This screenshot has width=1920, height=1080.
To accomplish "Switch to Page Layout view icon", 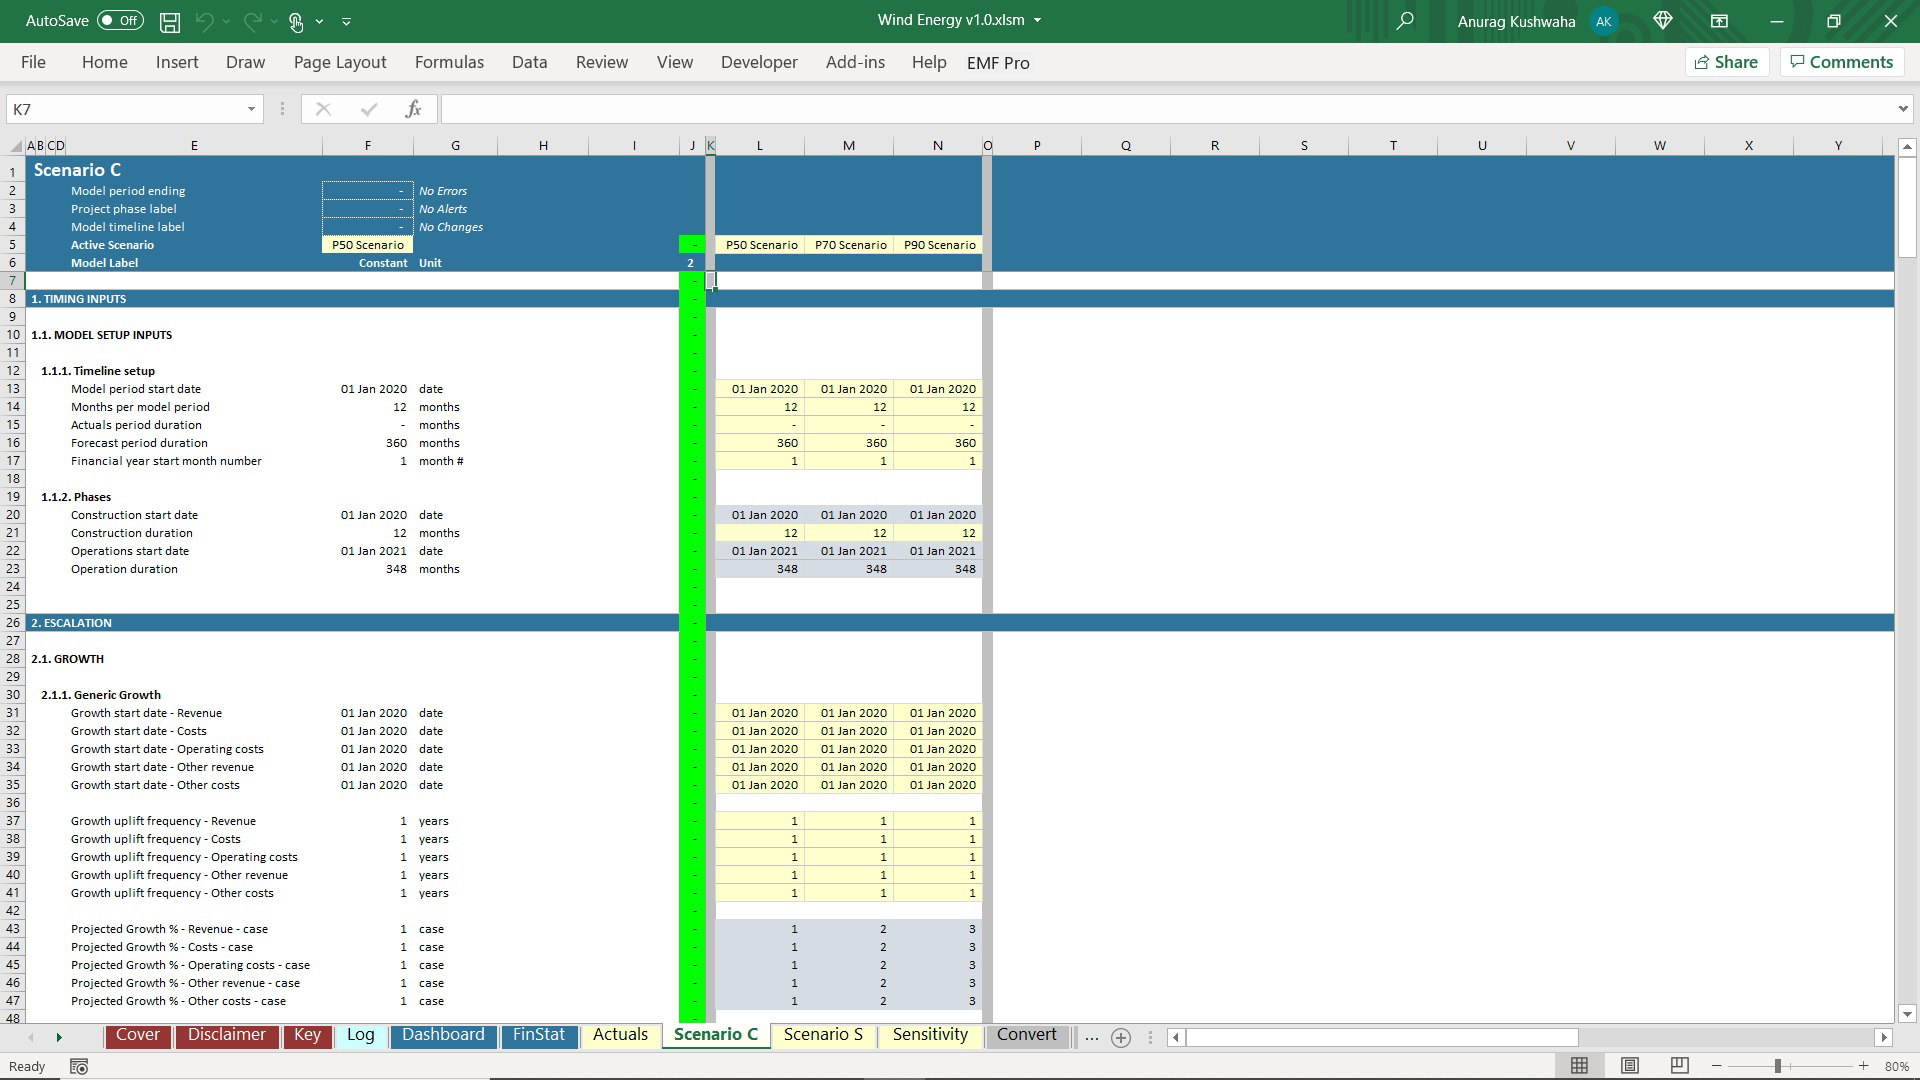I will [x=1630, y=1066].
